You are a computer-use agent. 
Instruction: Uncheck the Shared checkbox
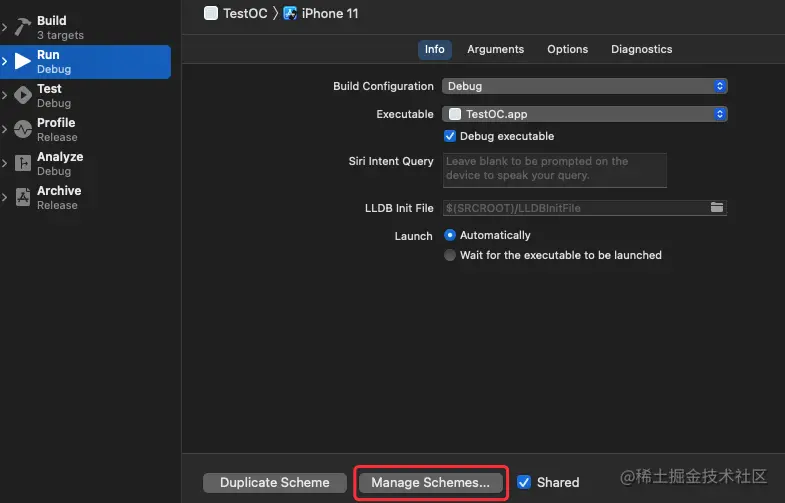click(x=524, y=482)
